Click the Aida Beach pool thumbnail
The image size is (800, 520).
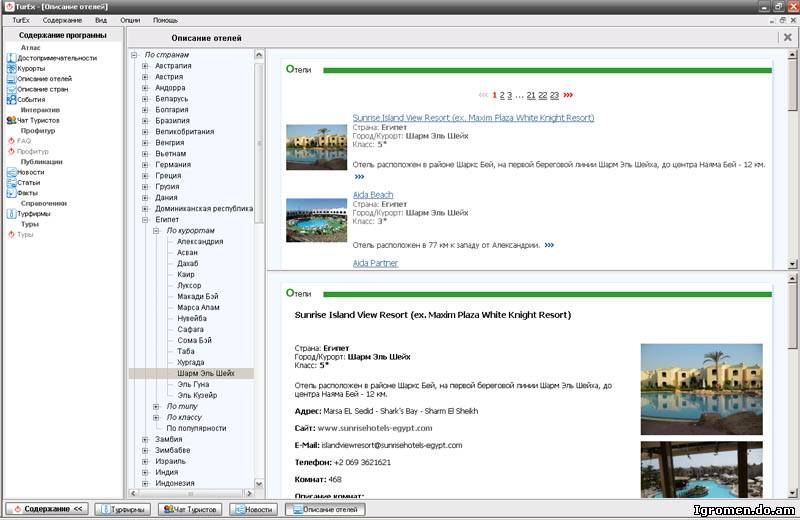(x=316, y=220)
